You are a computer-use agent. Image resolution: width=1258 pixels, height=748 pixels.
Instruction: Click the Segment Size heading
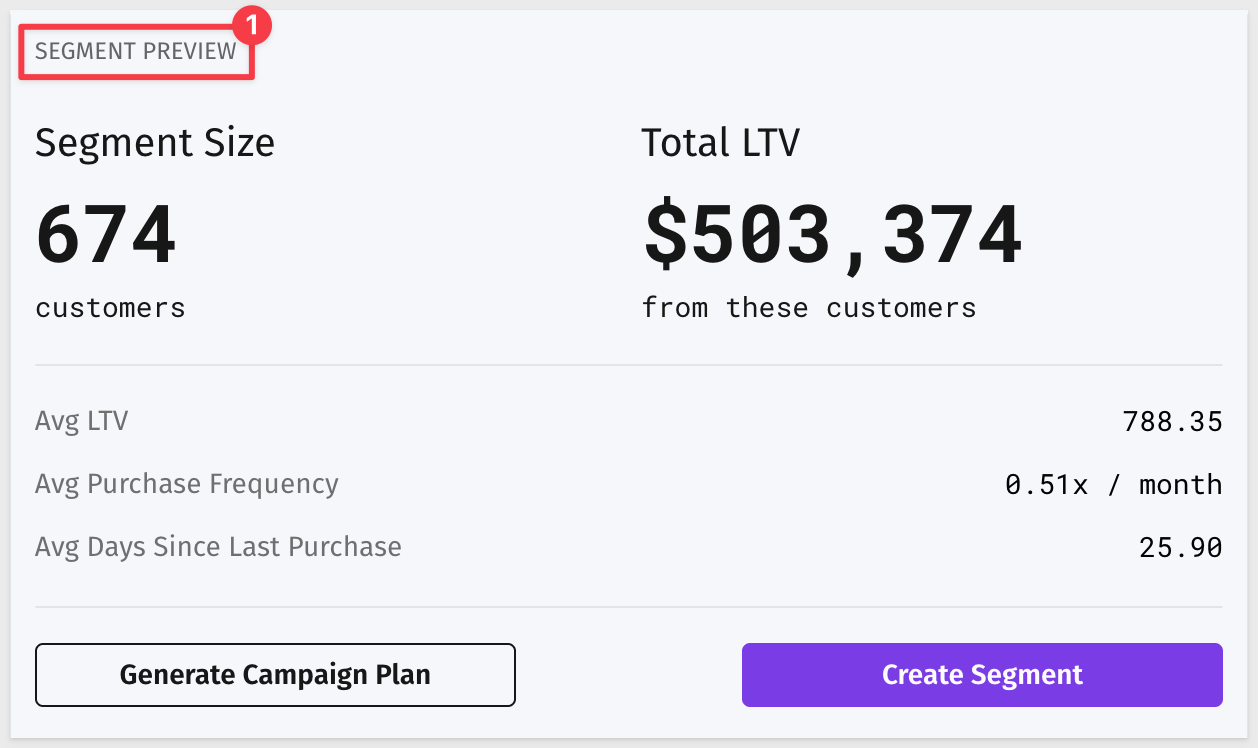pos(155,143)
